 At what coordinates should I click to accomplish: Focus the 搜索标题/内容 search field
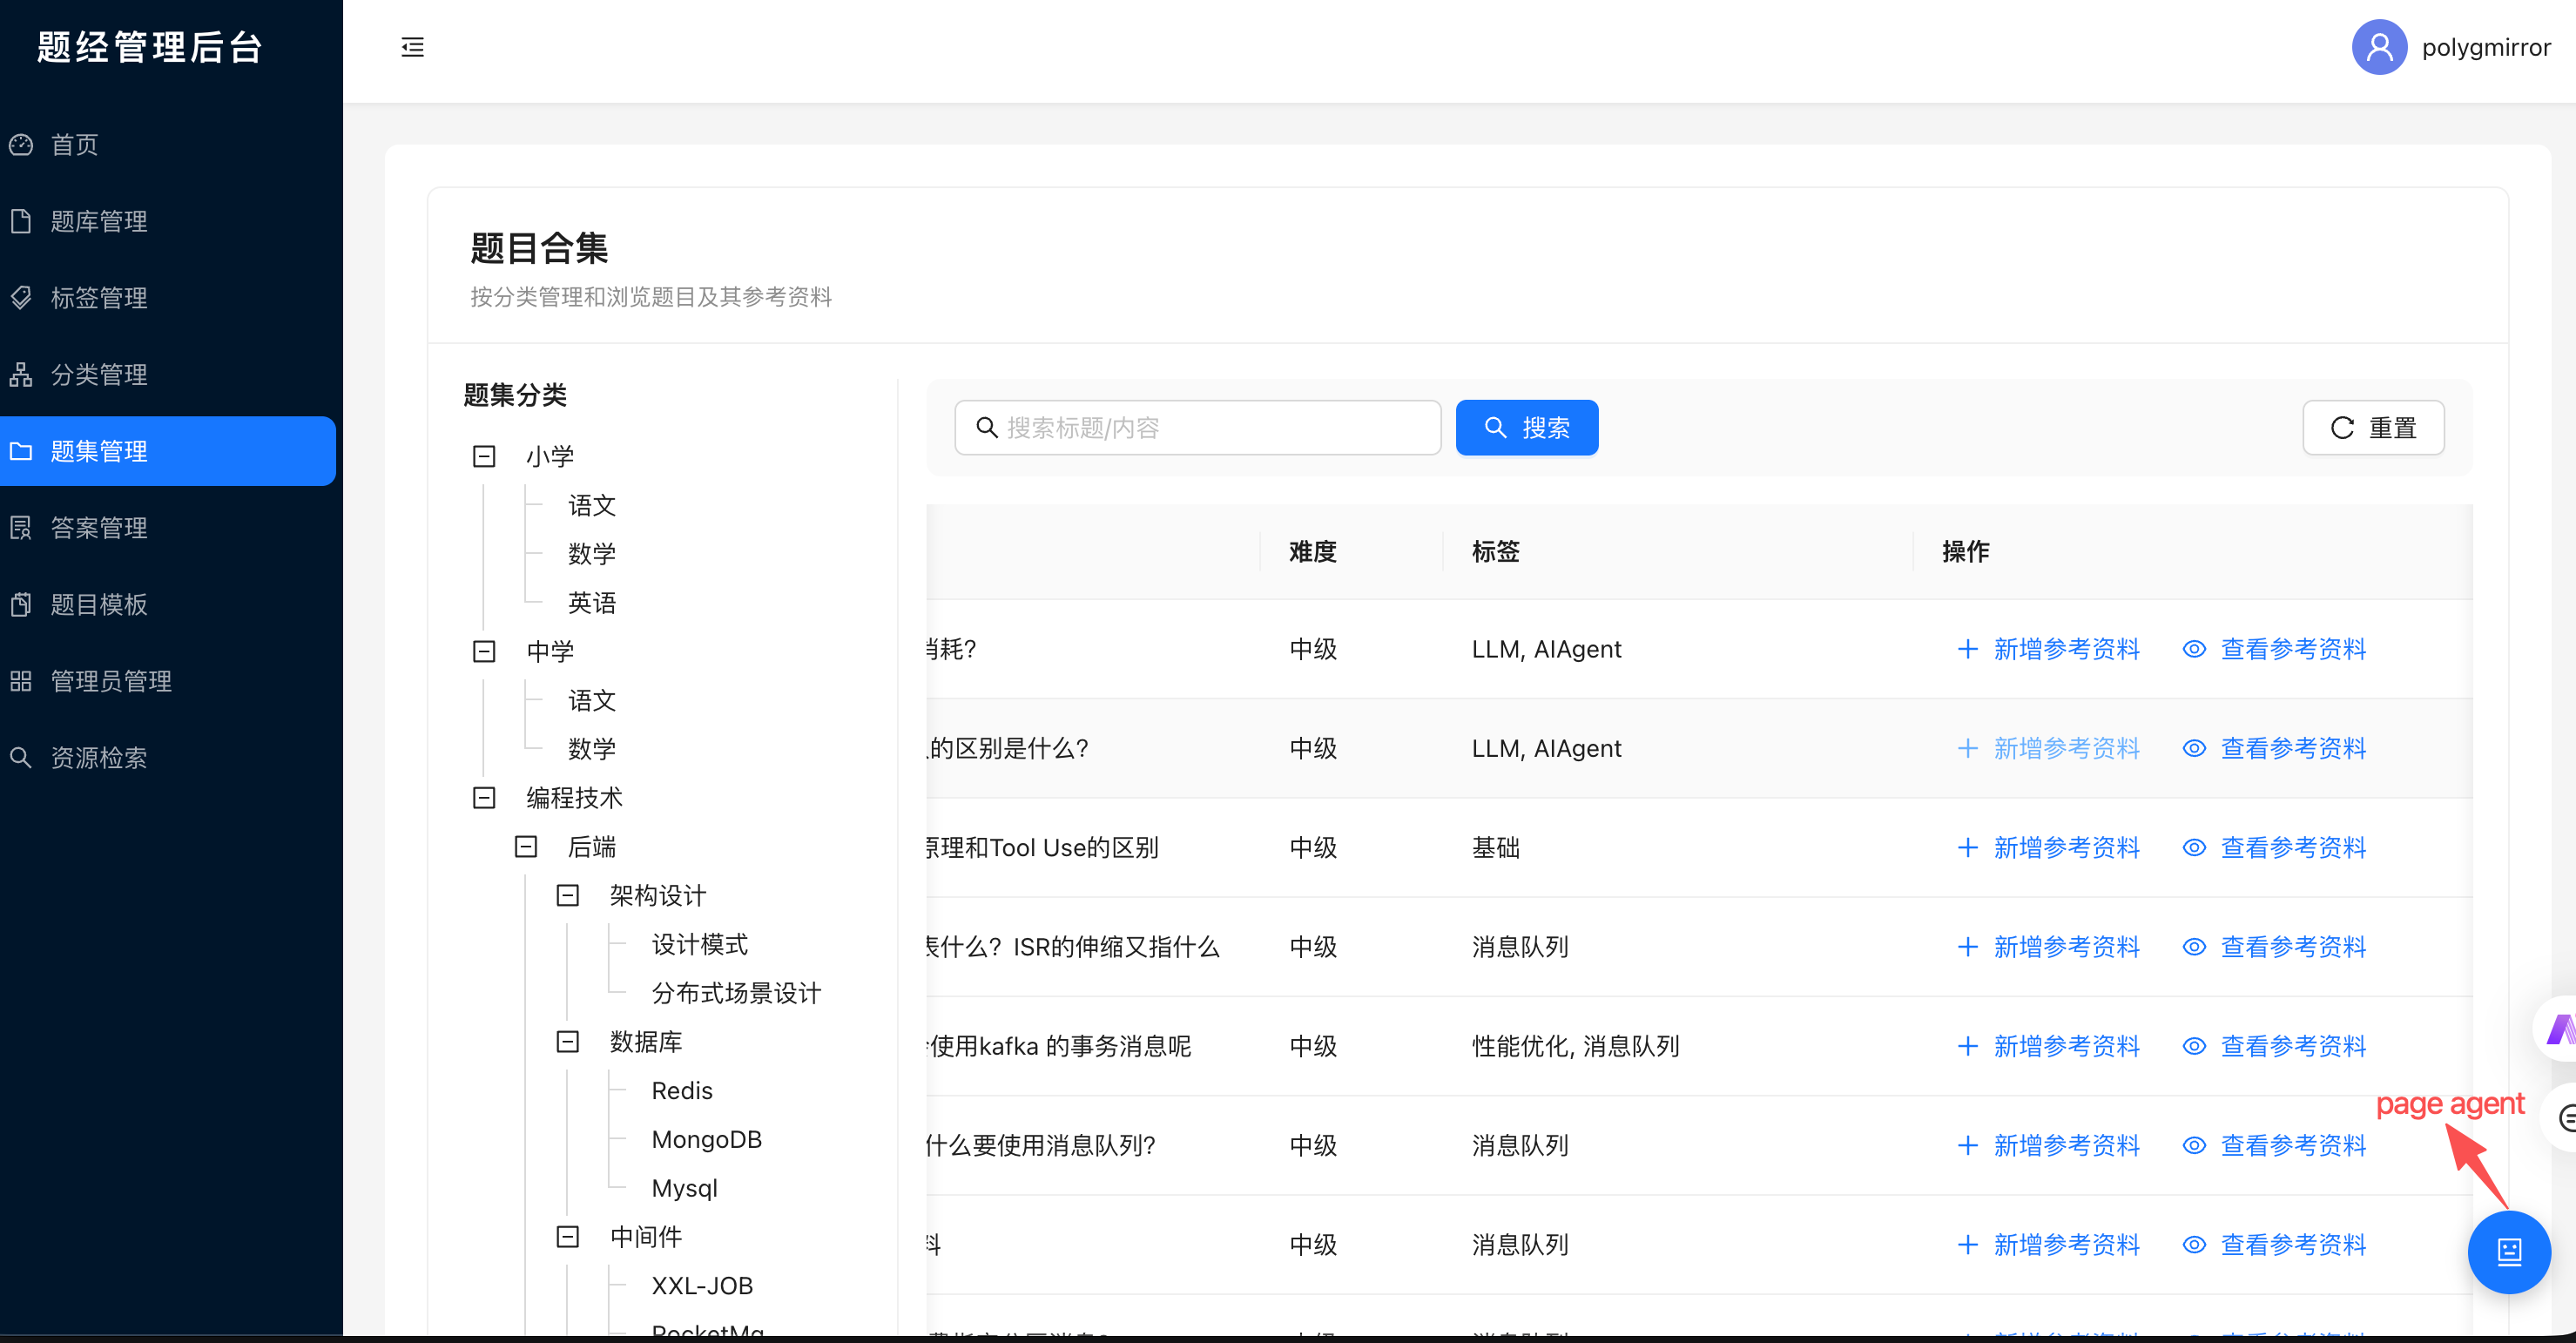pyautogui.click(x=1197, y=428)
